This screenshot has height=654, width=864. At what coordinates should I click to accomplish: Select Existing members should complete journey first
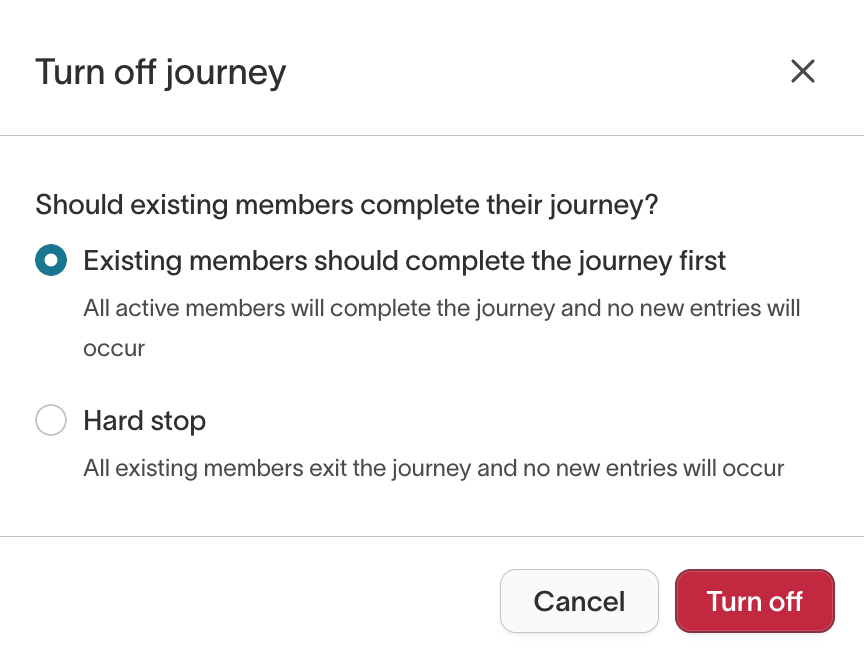51,260
